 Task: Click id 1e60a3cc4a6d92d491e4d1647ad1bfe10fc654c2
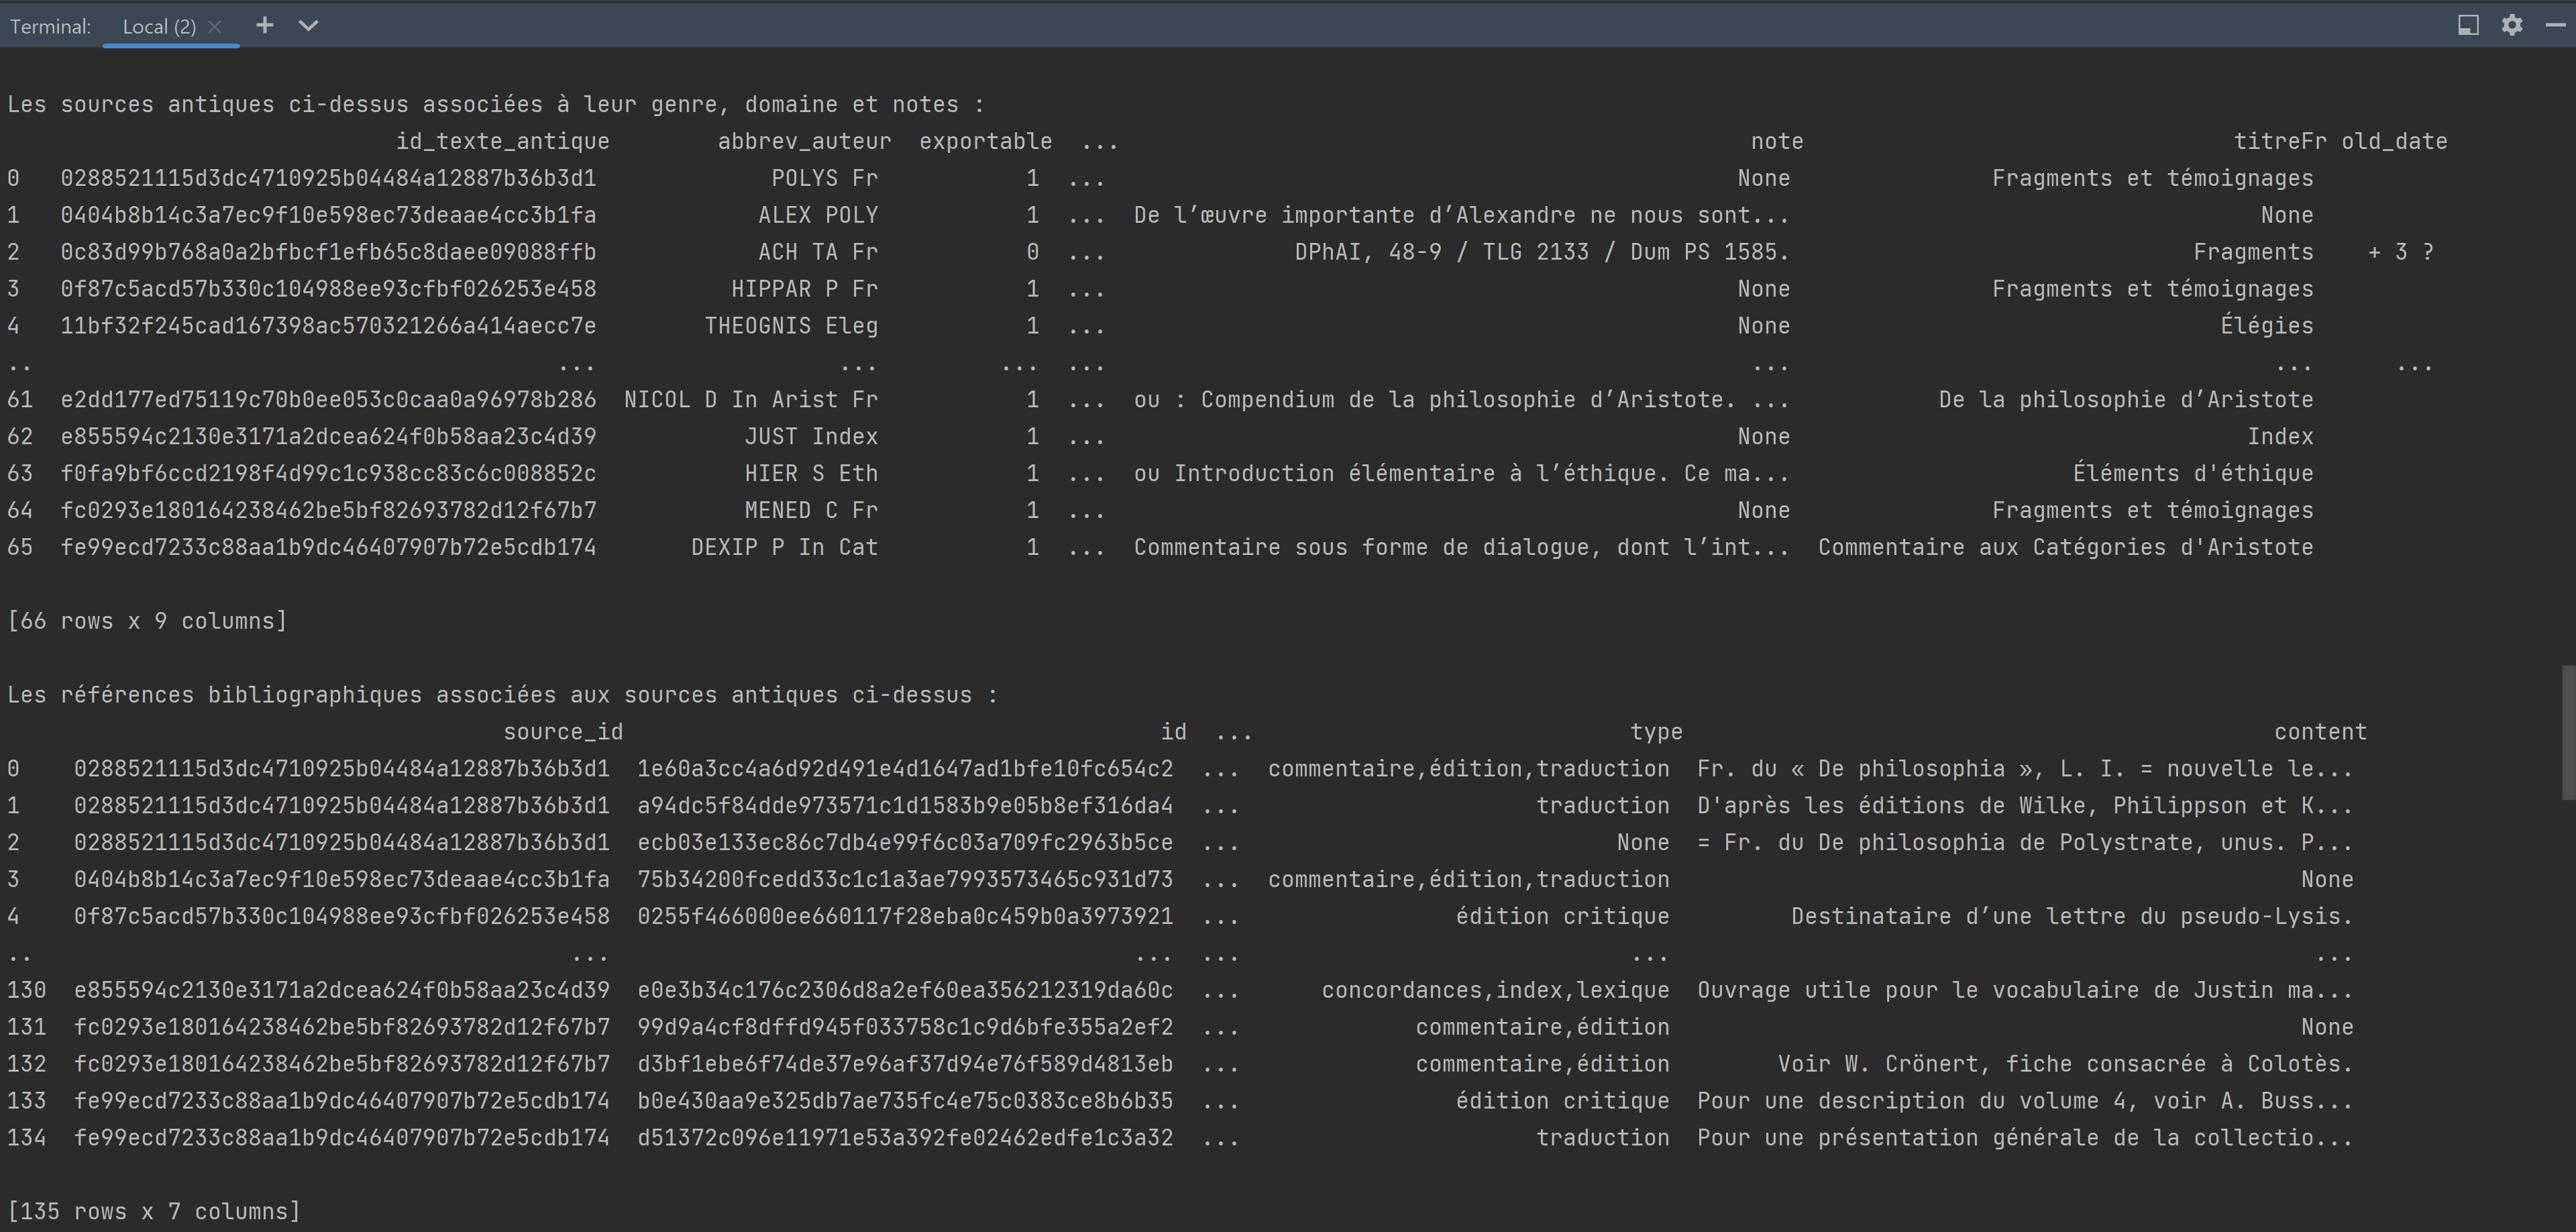905,770
